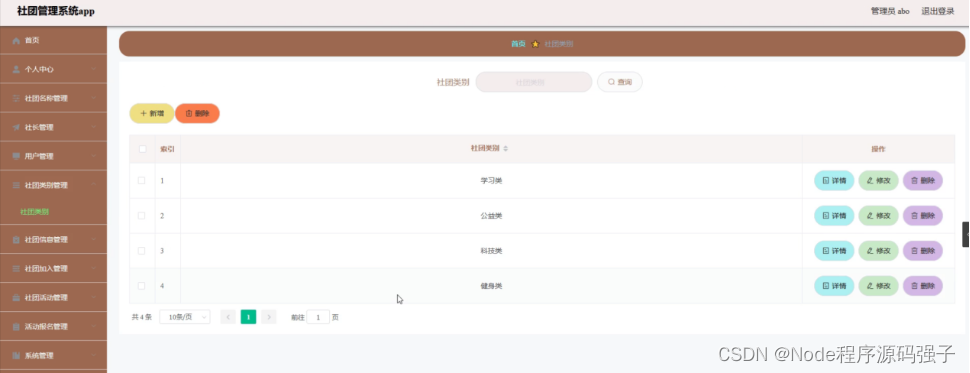Viewport: 970px width, 373px height.
Task: Click the 查询 search button
Action: click(619, 82)
